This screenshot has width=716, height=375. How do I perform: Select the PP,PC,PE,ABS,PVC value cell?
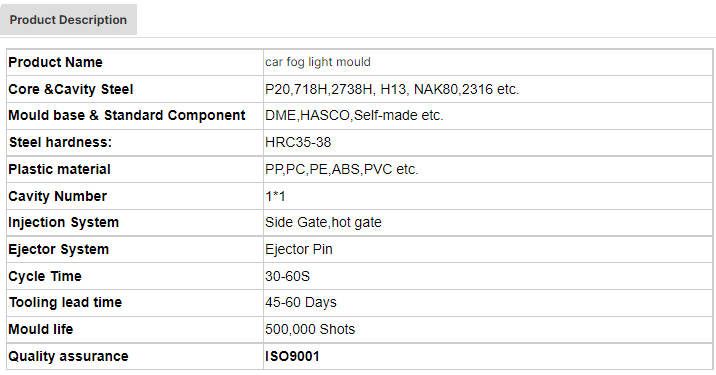488,169
